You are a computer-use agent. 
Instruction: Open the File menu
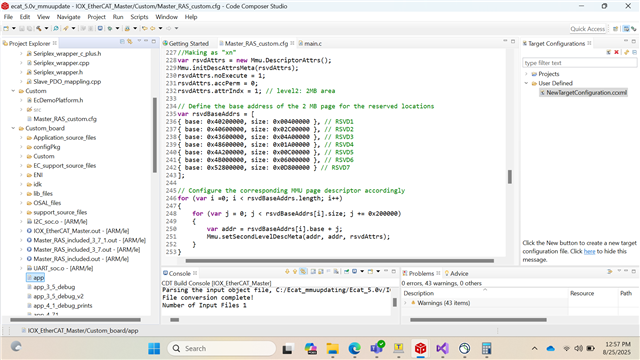coord(8,17)
